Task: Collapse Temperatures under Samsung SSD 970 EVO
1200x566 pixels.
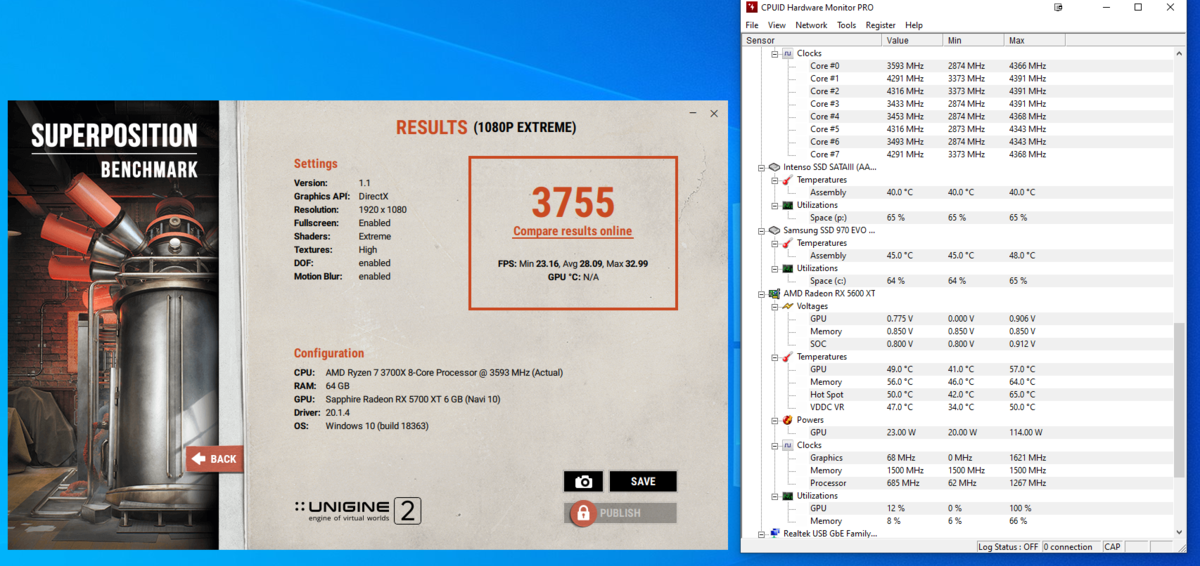Action: [775, 243]
